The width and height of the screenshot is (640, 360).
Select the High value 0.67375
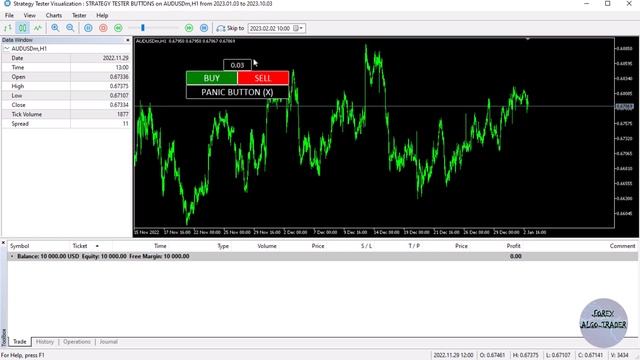(x=119, y=86)
